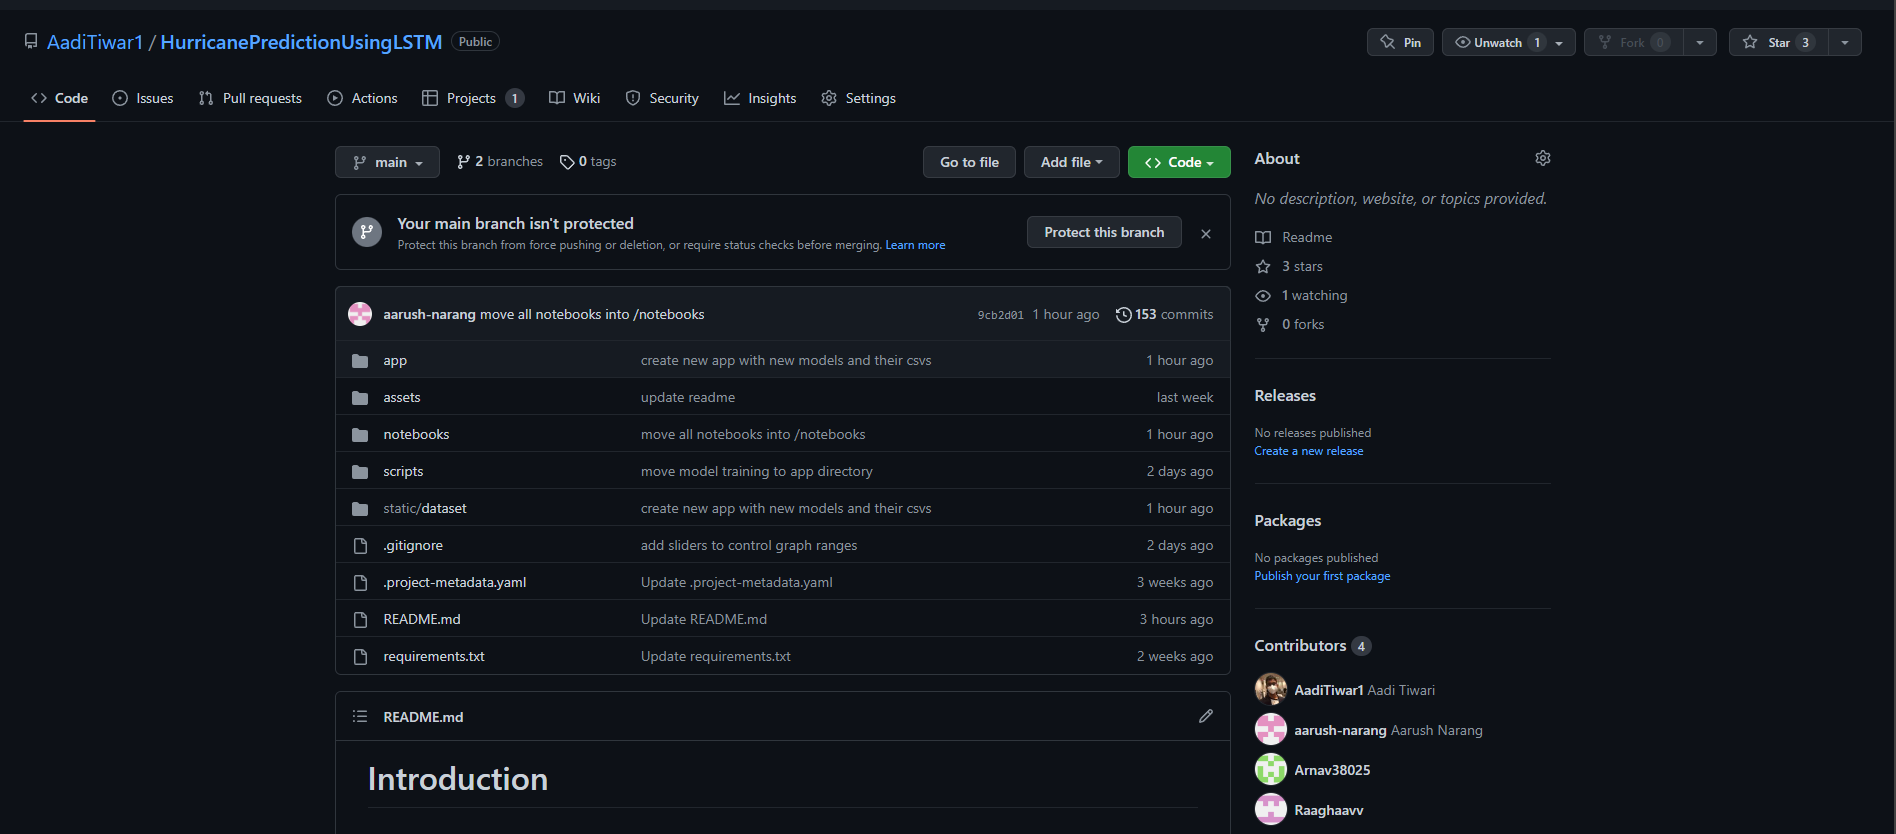Click the repository icon beside AadiTiwar1
The height and width of the screenshot is (834, 1896).
pyautogui.click(x=31, y=42)
